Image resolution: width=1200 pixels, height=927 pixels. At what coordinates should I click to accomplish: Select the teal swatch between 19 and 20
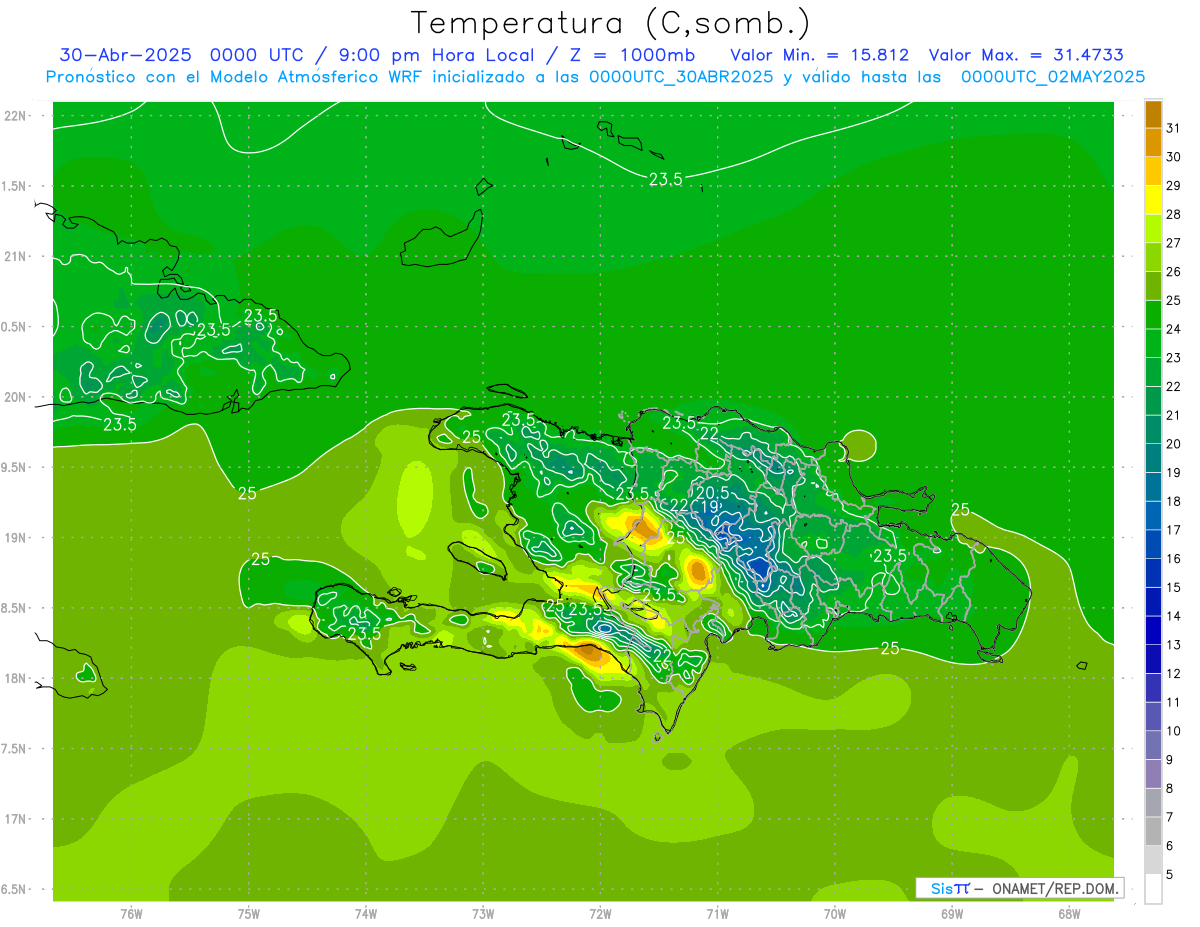pyautogui.click(x=1153, y=459)
